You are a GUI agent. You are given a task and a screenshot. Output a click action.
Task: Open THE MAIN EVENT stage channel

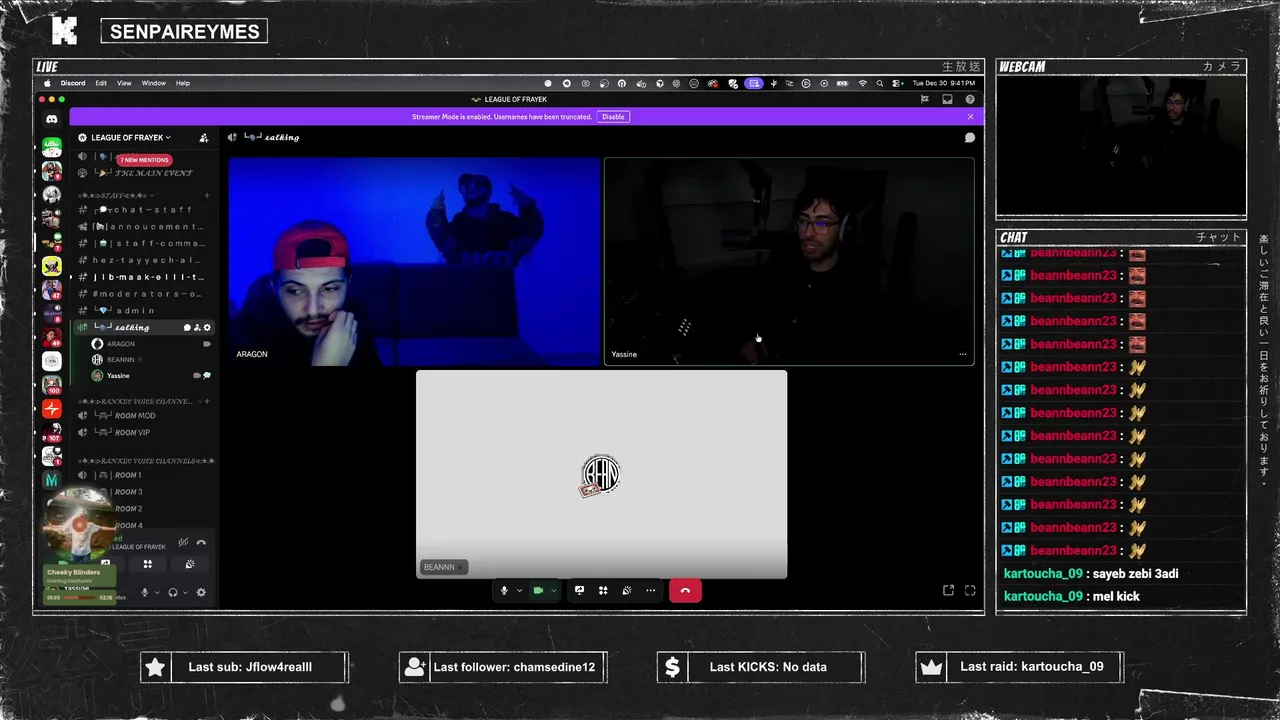[x=143, y=173]
